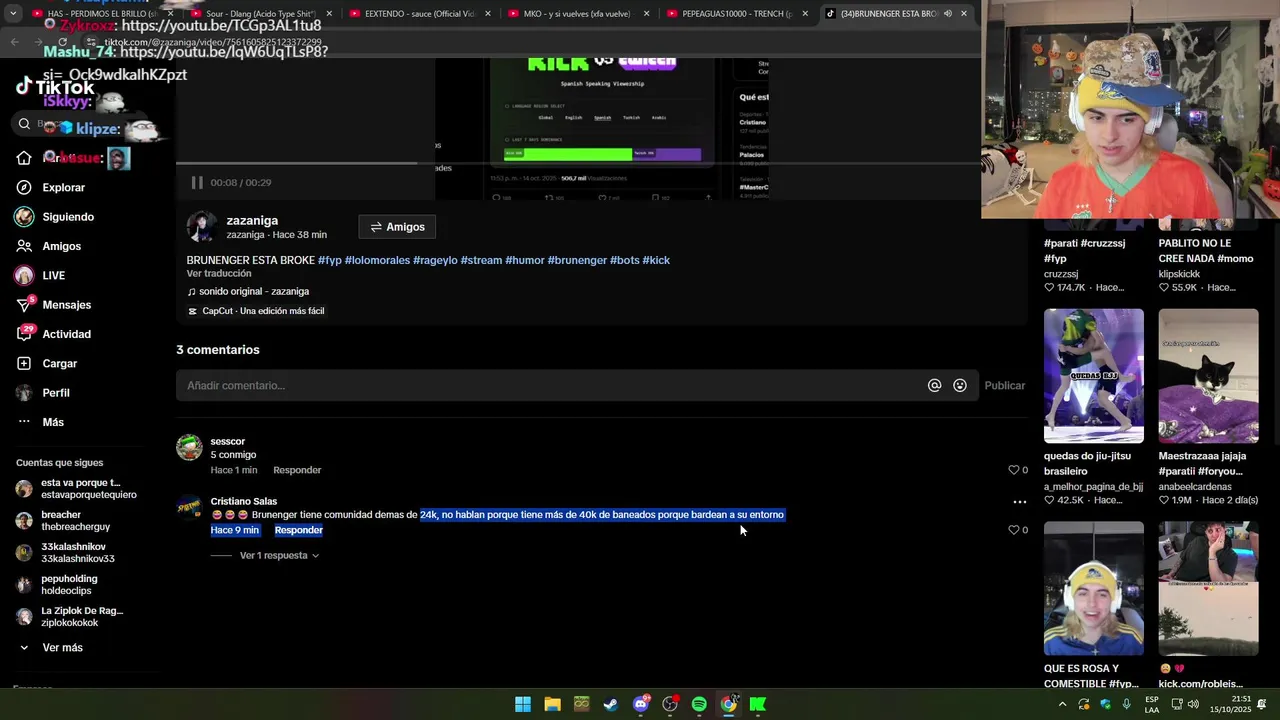Like sesscor's comment
Viewport: 1280px width, 720px height.
[x=1014, y=470]
